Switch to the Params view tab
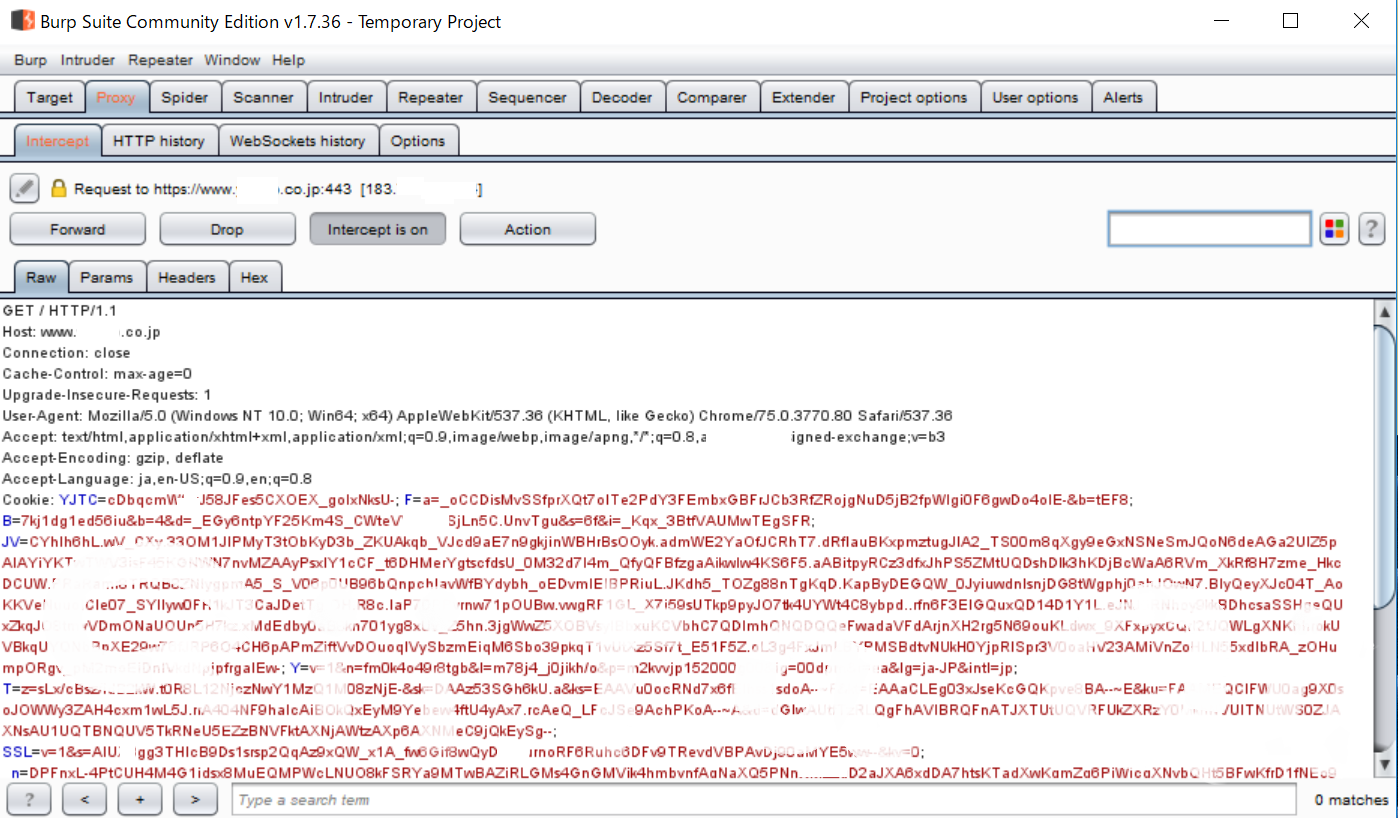 pyautogui.click(x=107, y=277)
